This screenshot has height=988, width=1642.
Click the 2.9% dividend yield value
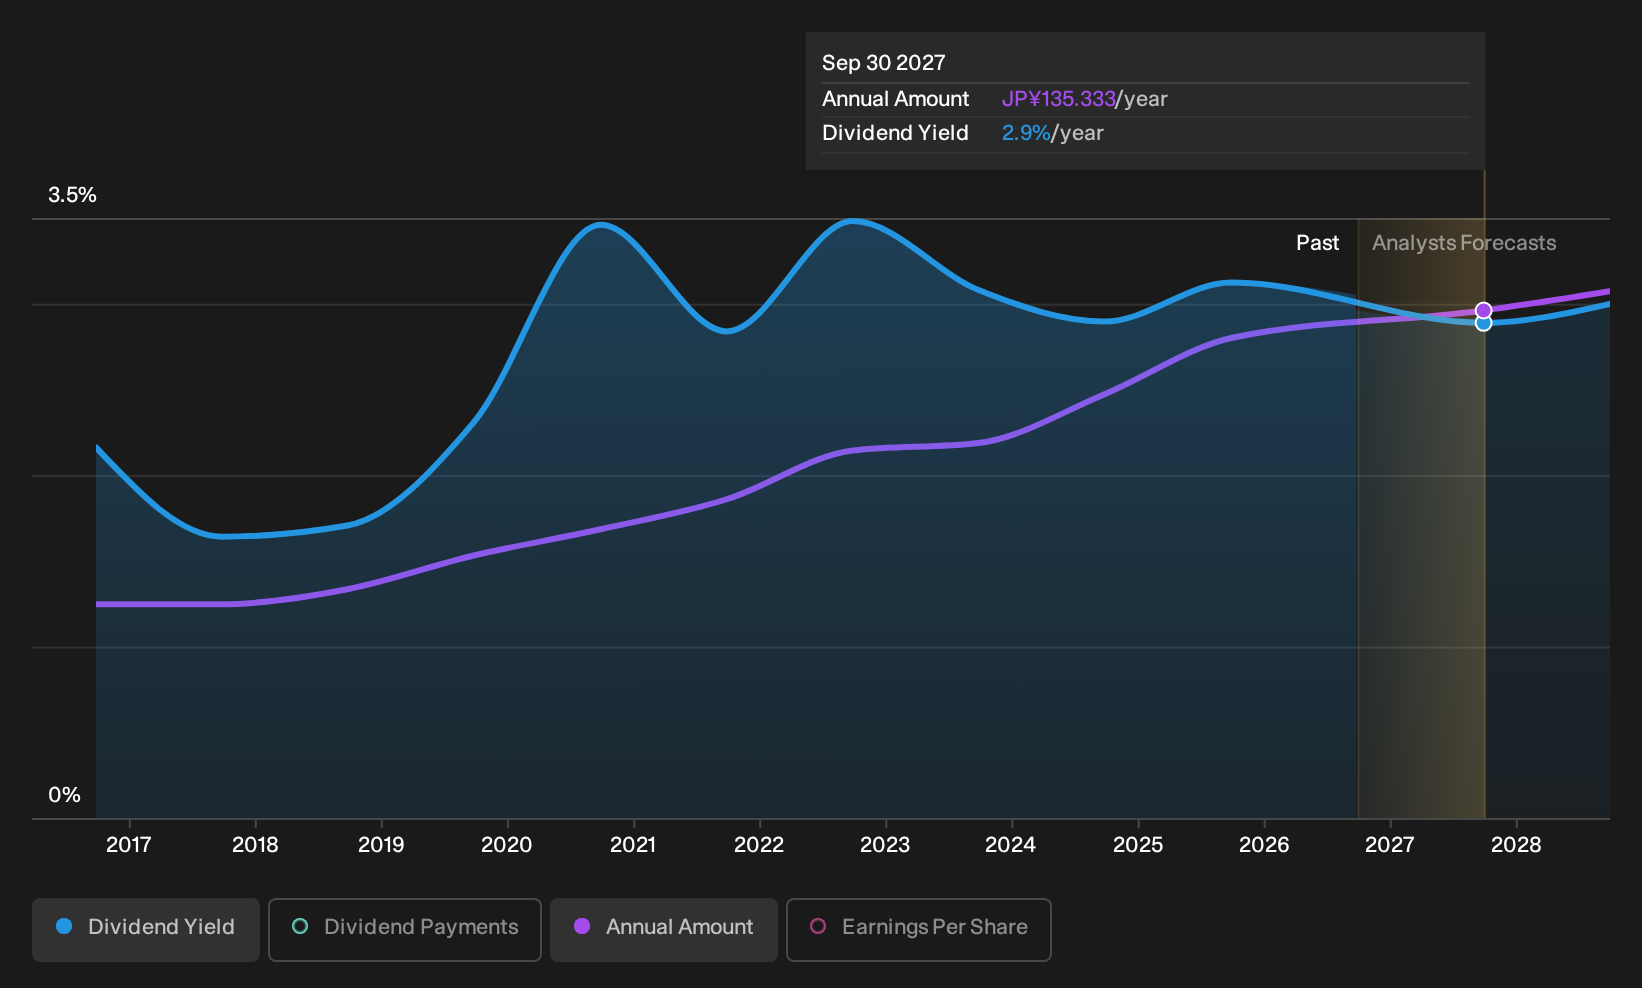point(1026,133)
